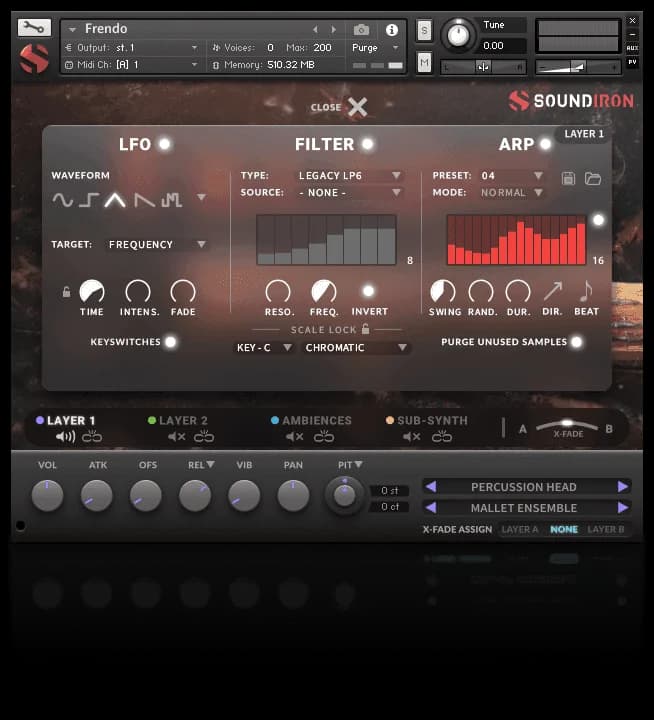
Task: Toggle the Keyswitches option
Action: tap(171, 342)
